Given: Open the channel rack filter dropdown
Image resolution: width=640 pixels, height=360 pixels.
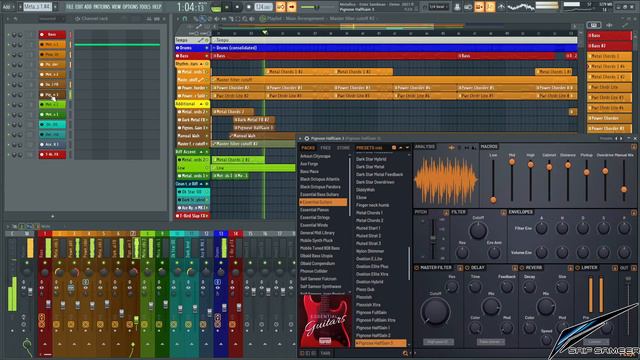Looking at the screenshot, I should pos(51,19).
